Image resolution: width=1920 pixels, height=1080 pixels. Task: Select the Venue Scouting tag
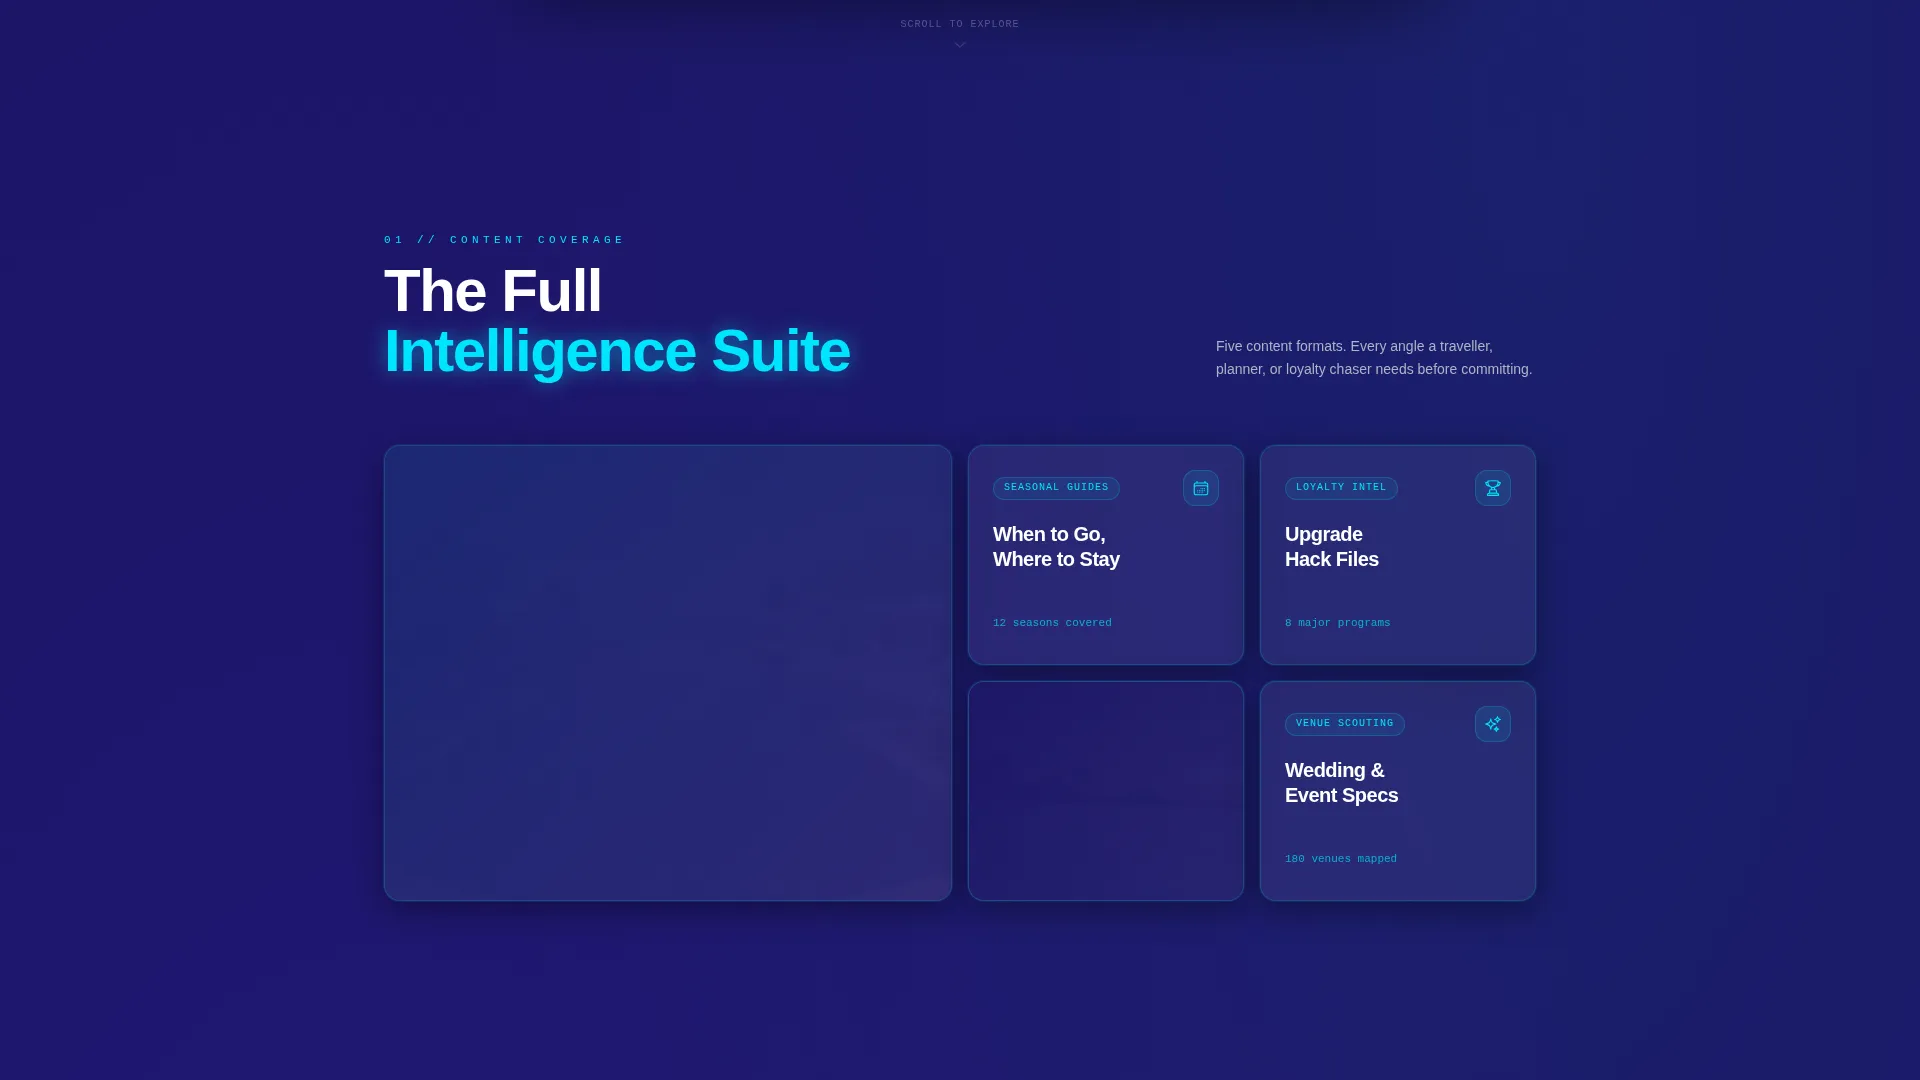pos(1344,724)
